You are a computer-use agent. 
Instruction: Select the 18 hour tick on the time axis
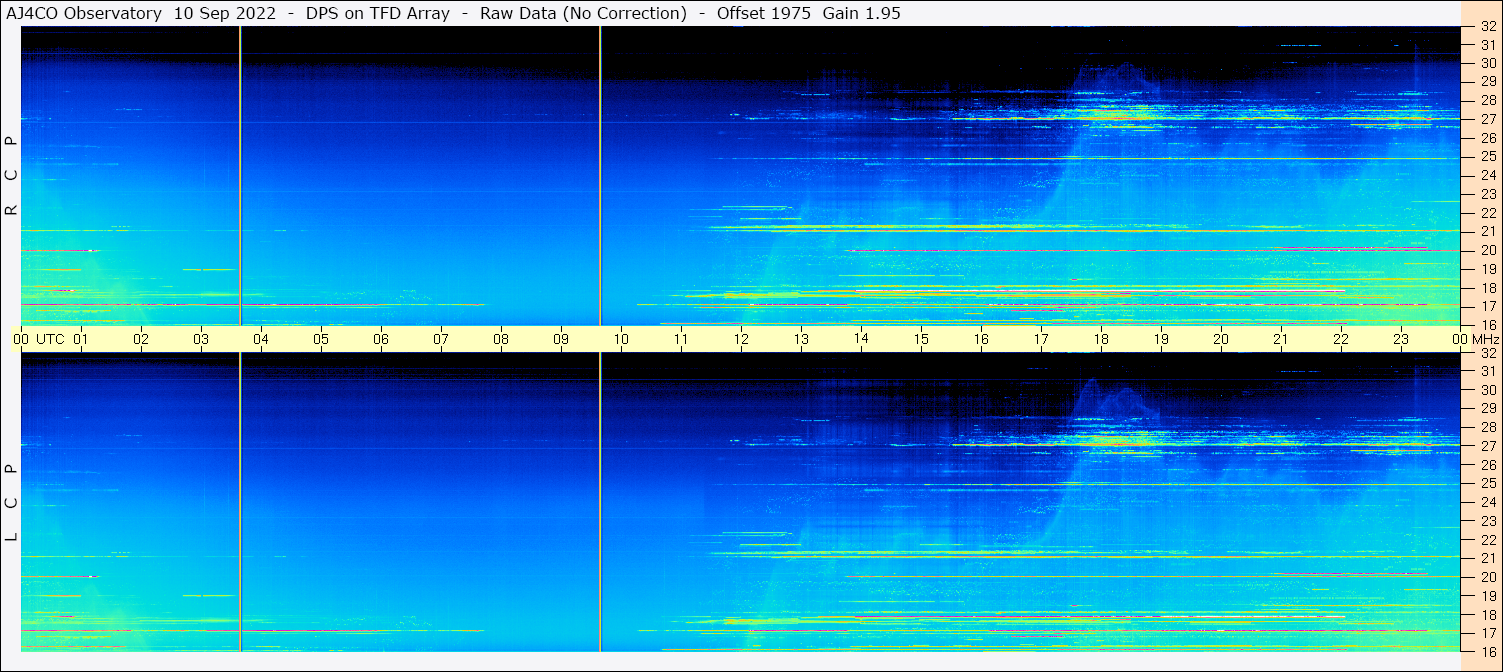coord(1101,340)
